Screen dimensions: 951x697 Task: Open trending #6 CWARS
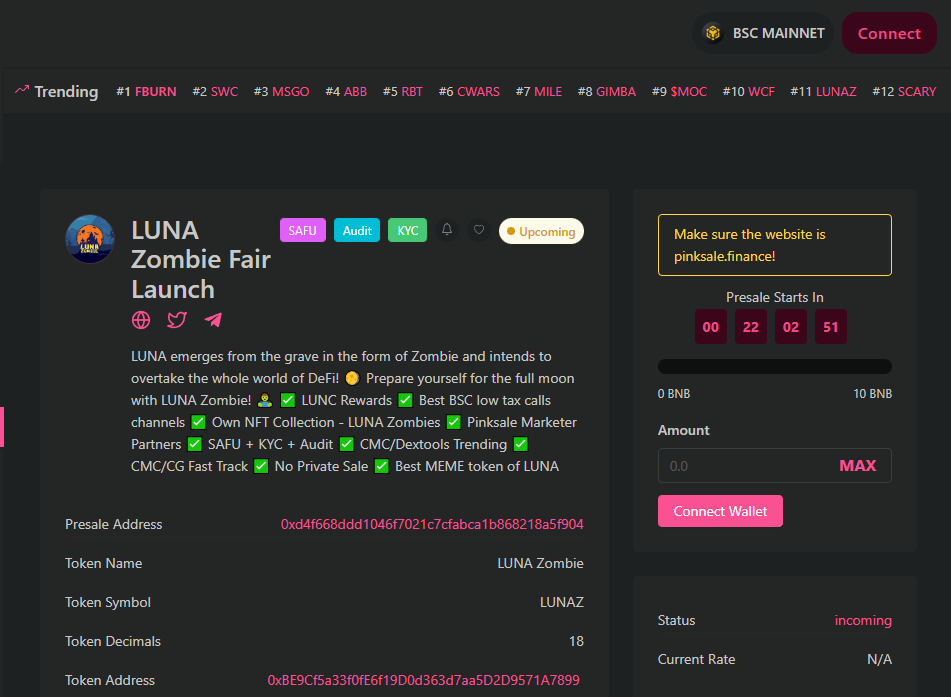coord(469,92)
